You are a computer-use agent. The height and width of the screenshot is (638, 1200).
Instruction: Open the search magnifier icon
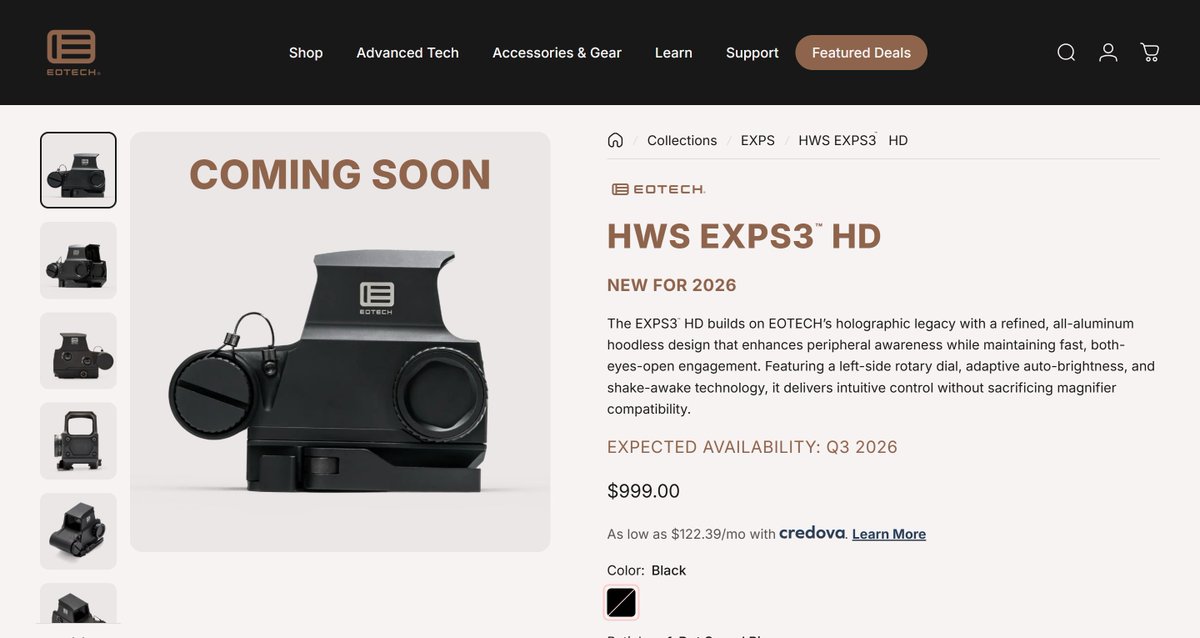pyautogui.click(x=1066, y=52)
